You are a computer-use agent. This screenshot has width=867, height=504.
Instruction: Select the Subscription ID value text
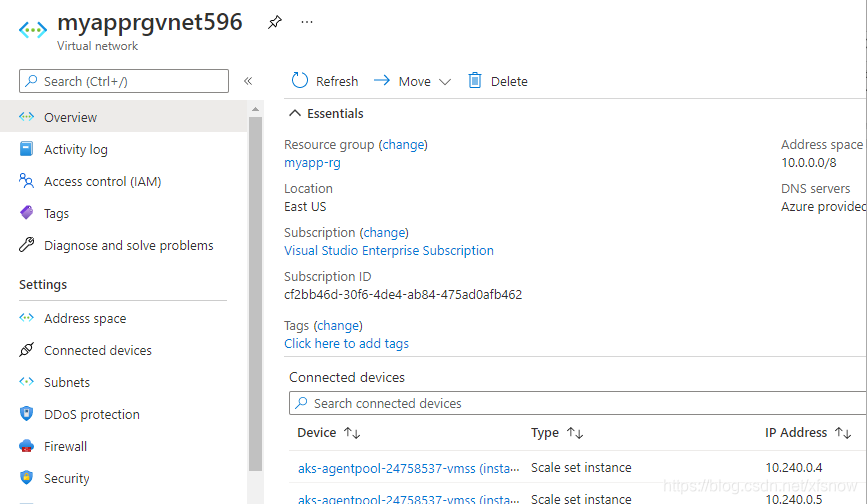(x=403, y=295)
